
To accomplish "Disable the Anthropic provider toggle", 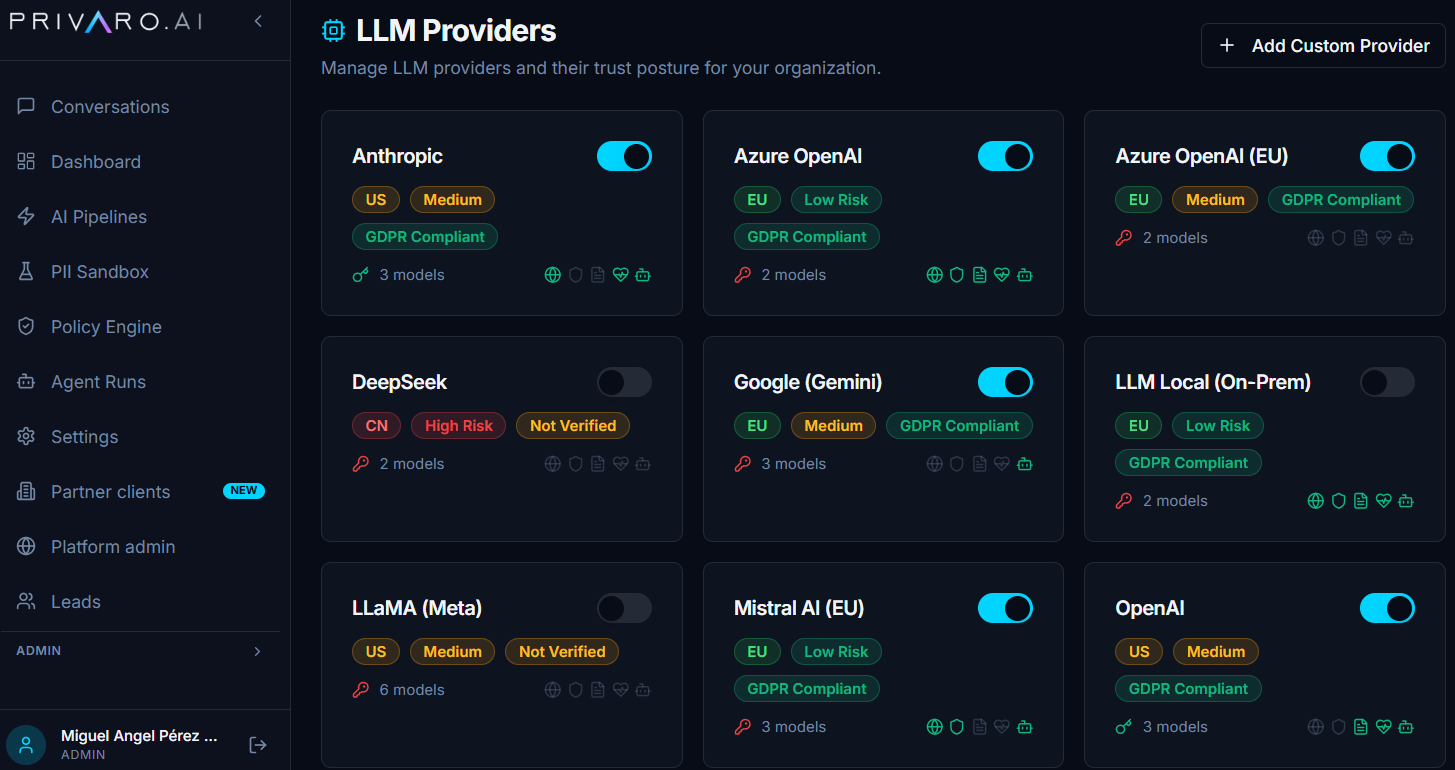I will click(x=624, y=156).
